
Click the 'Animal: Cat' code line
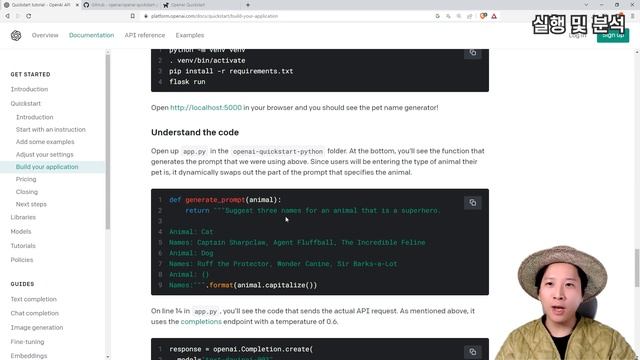191,232
